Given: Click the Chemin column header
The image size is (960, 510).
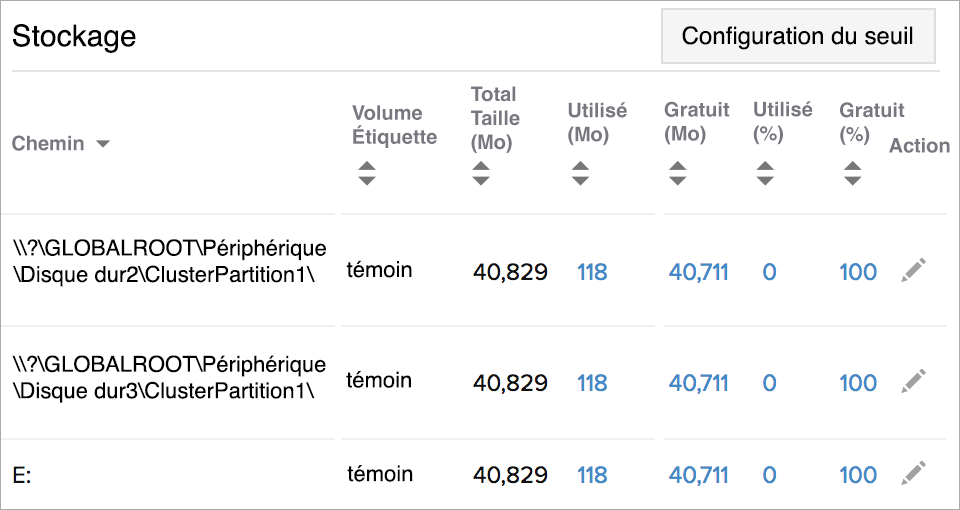Looking at the screenshot, I should pyautogui.click(x=48, y=144).
